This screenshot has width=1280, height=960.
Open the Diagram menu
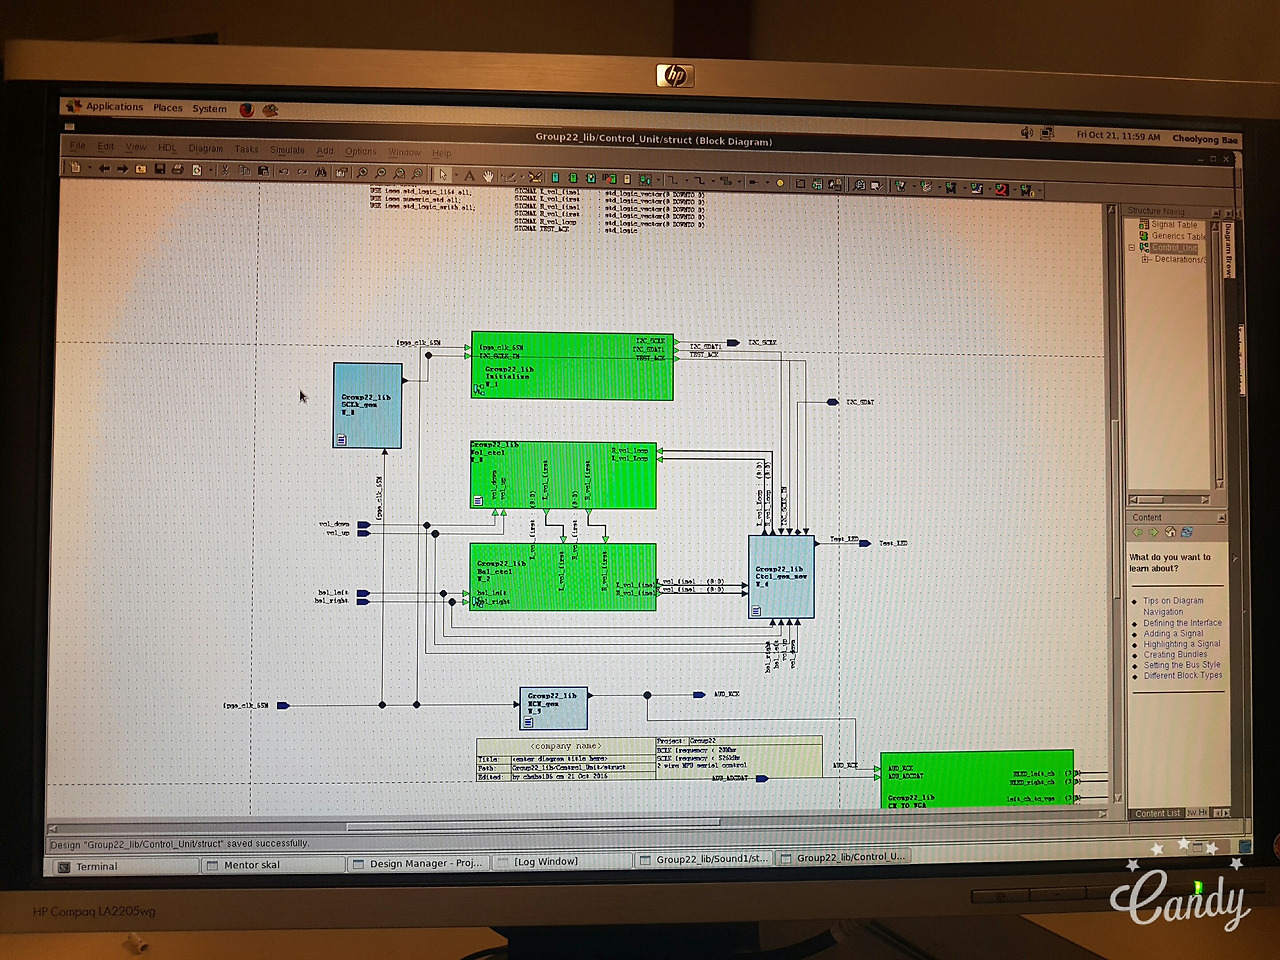coord(206,149)
